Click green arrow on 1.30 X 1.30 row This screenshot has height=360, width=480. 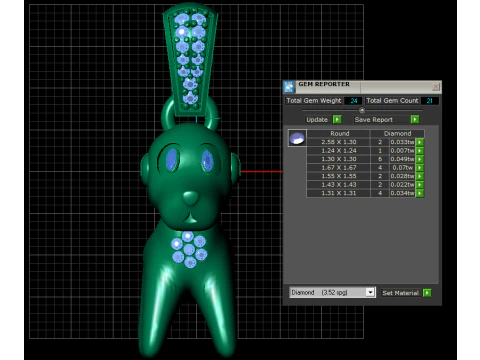(x=420, y=159)
